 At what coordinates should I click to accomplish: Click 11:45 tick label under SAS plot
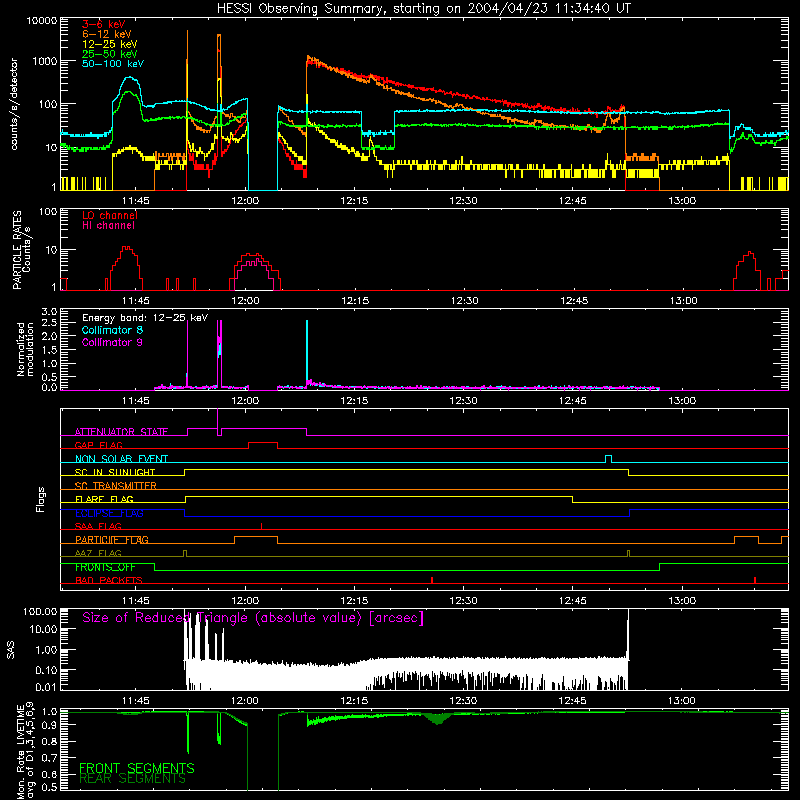click(136, 701)
